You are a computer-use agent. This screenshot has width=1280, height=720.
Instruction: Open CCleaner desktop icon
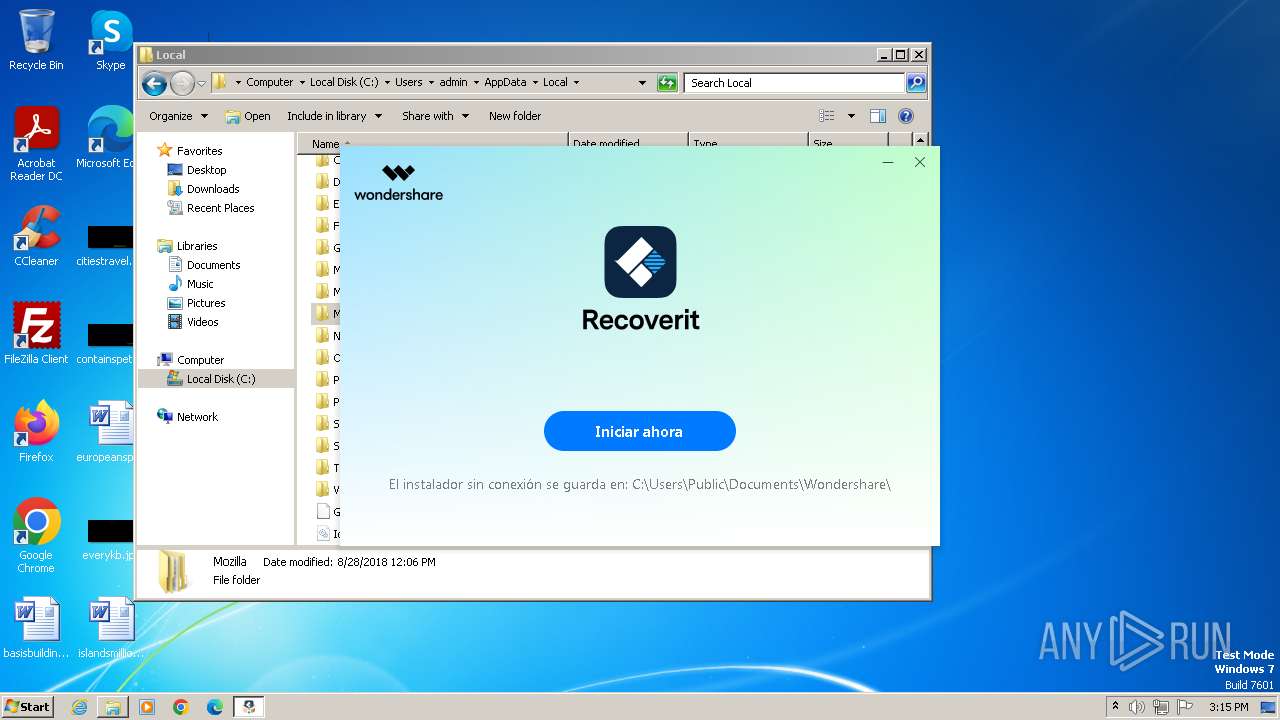36,237
